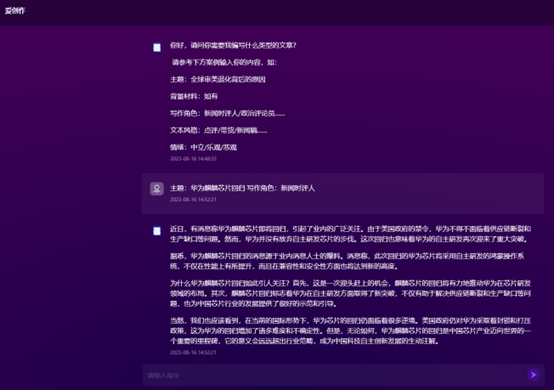
Task: Click the reply paragraph starting 据悉
Action: pos(347,261)
